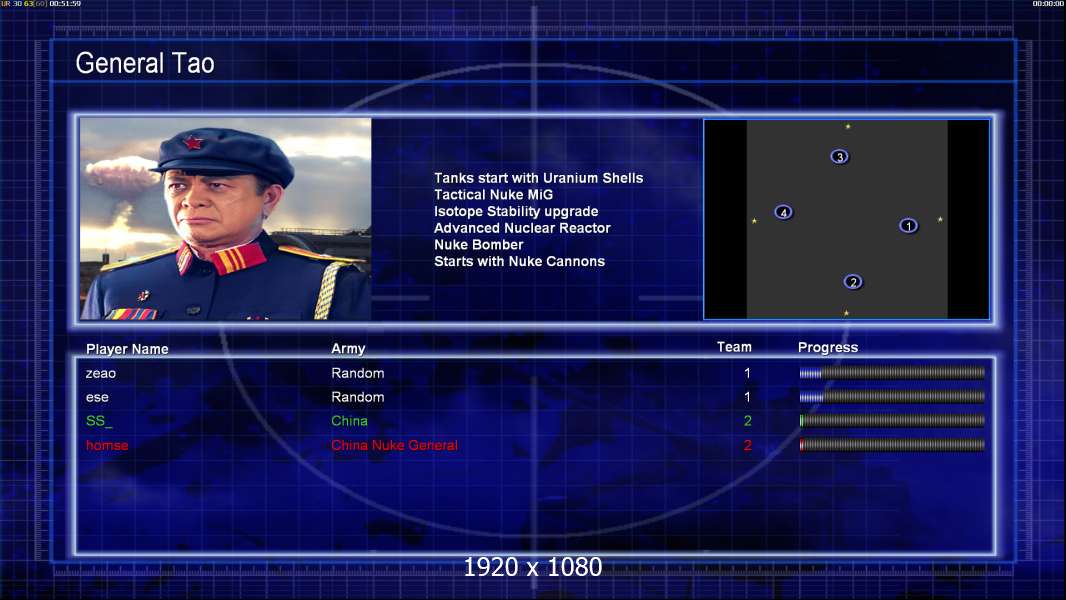Click the General Tao title
This screenshot has height=600, width=1066.
[x=145, y=63]
